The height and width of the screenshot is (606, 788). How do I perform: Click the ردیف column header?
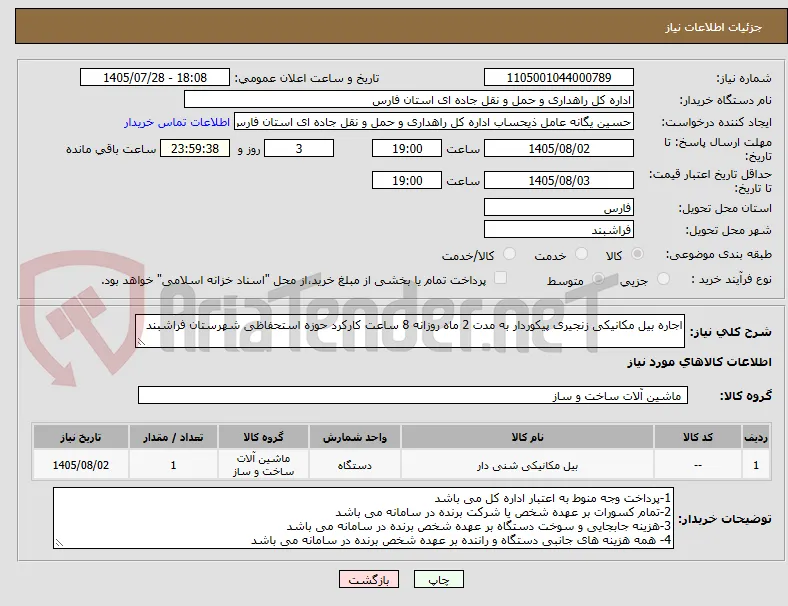pos(755,437)
